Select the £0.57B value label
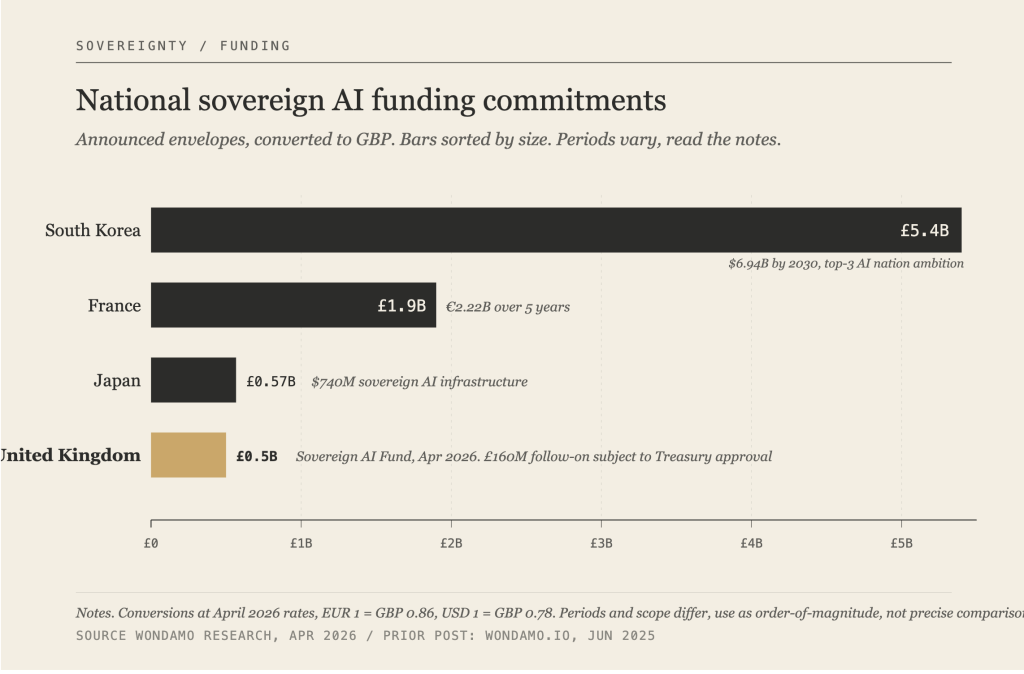The width and height of the screenshot is (1024, 674). point(271,381)
